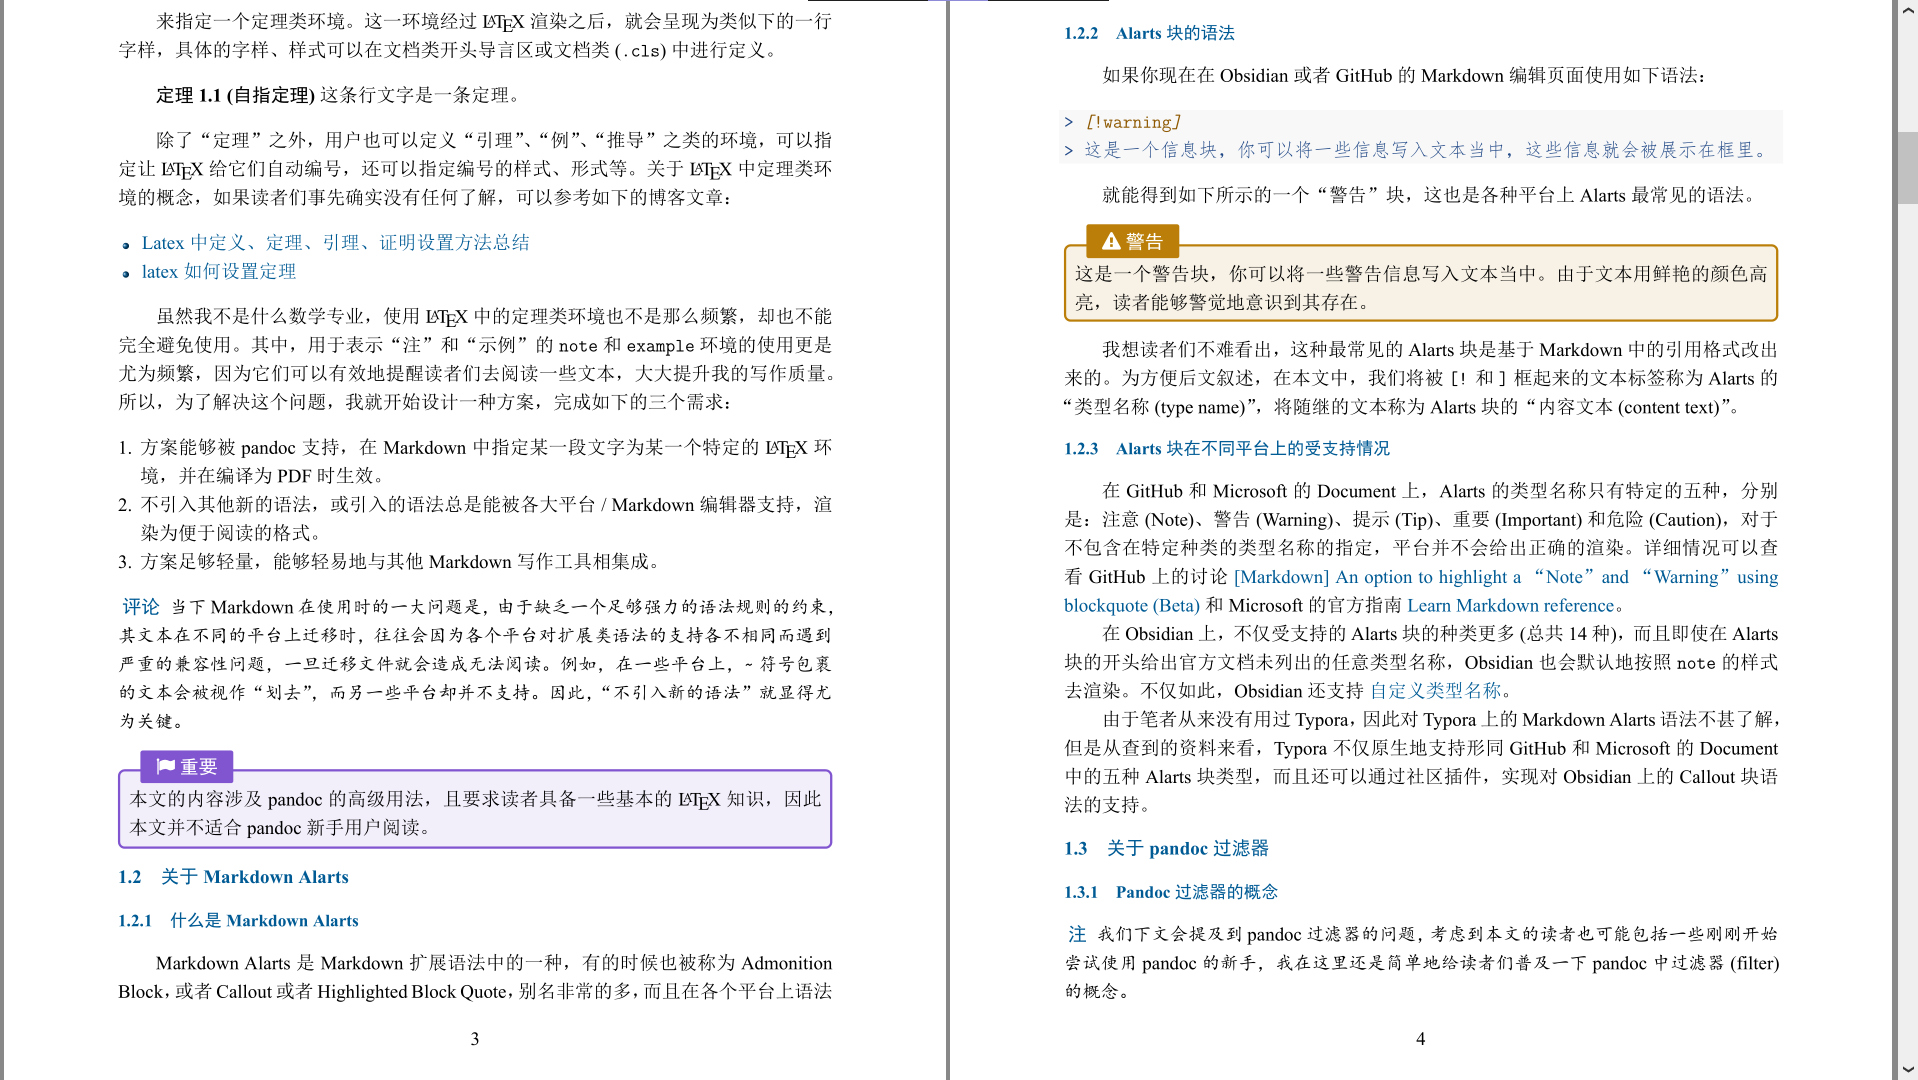Viewport: 1918px width, 1080px height.
Task: Click the heading "1.3 关于 pandoc 过滤器"
Action: coord(1167,848)
